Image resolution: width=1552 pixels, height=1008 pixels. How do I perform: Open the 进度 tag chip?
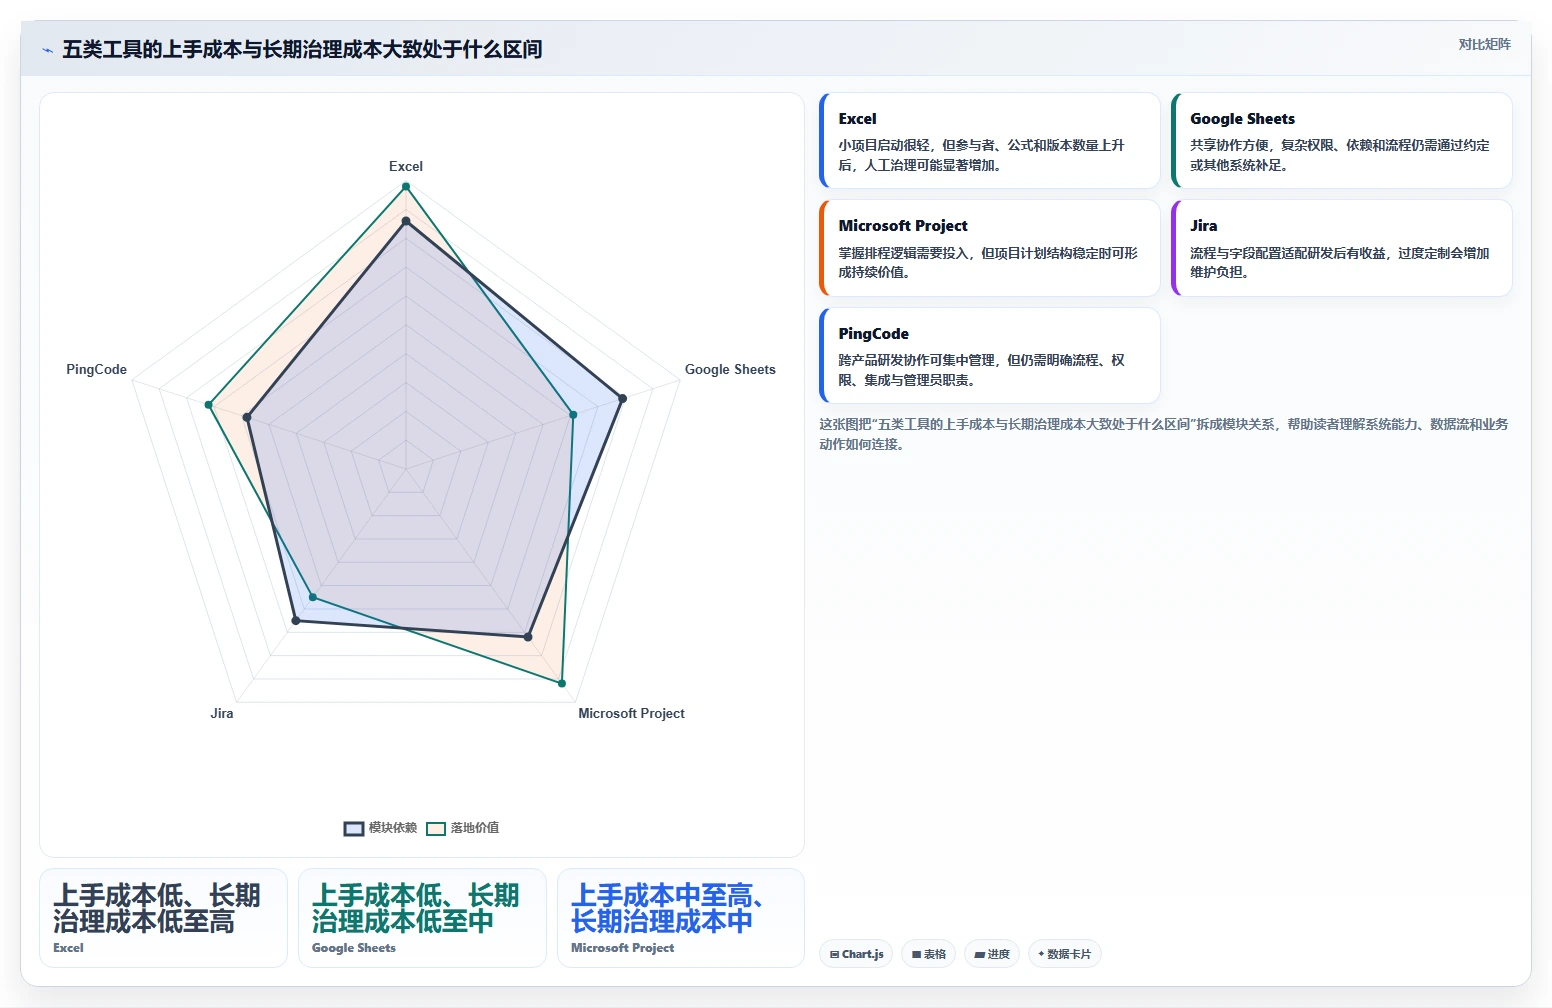(x=992, y=954)
